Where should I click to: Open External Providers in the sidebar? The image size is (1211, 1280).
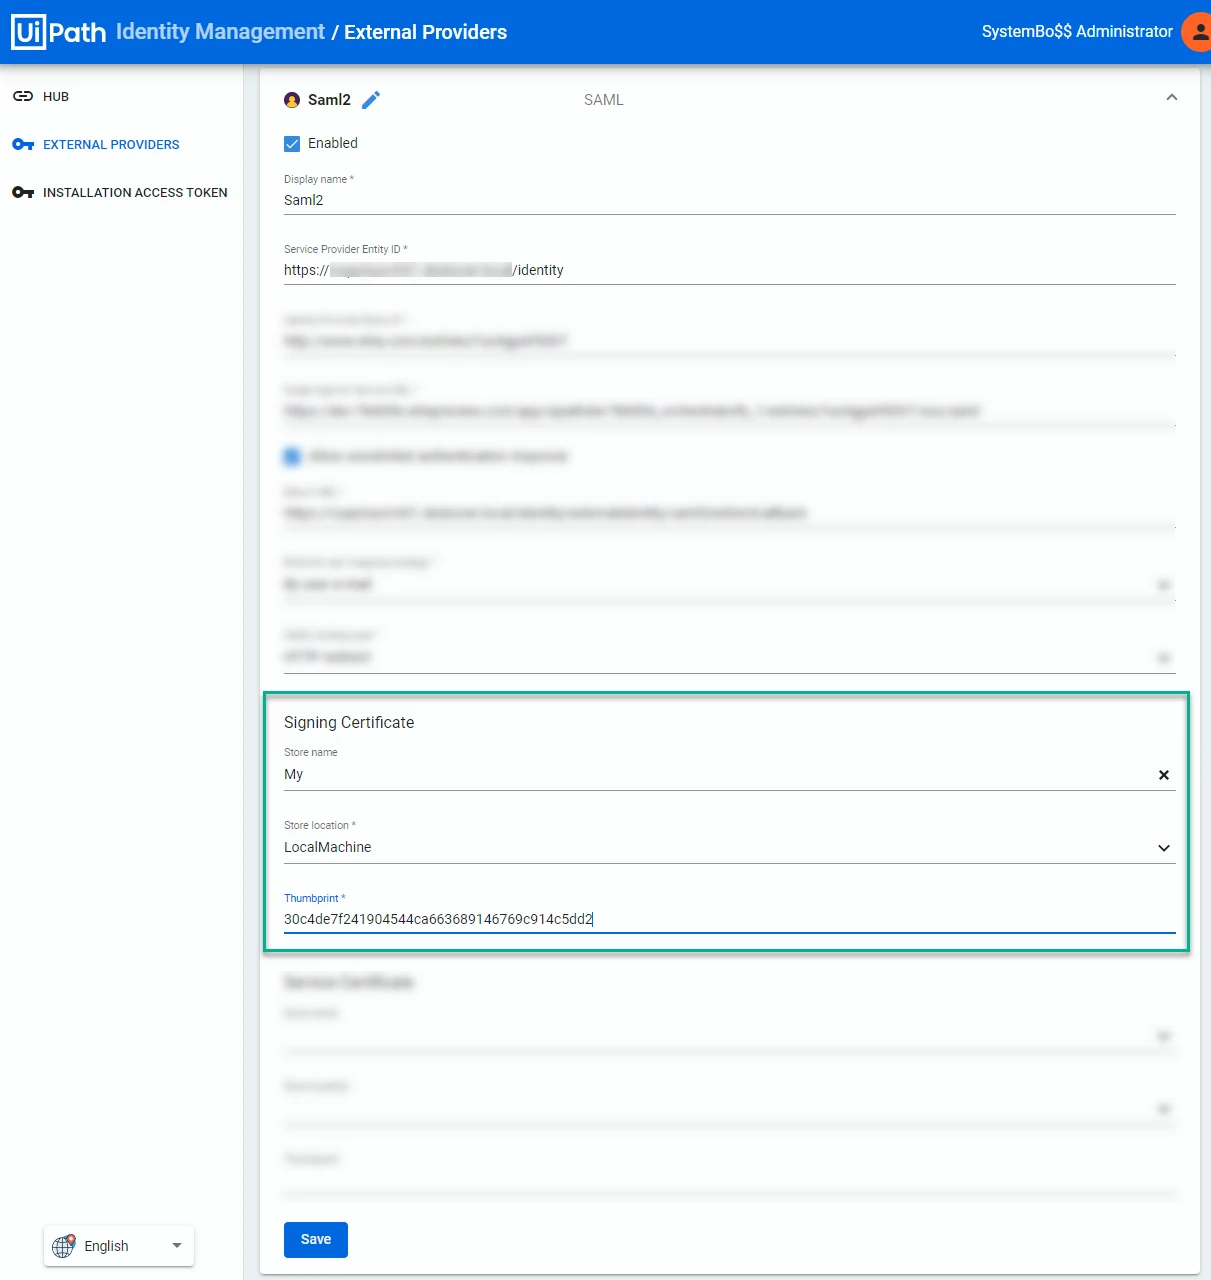coord(111,145)
